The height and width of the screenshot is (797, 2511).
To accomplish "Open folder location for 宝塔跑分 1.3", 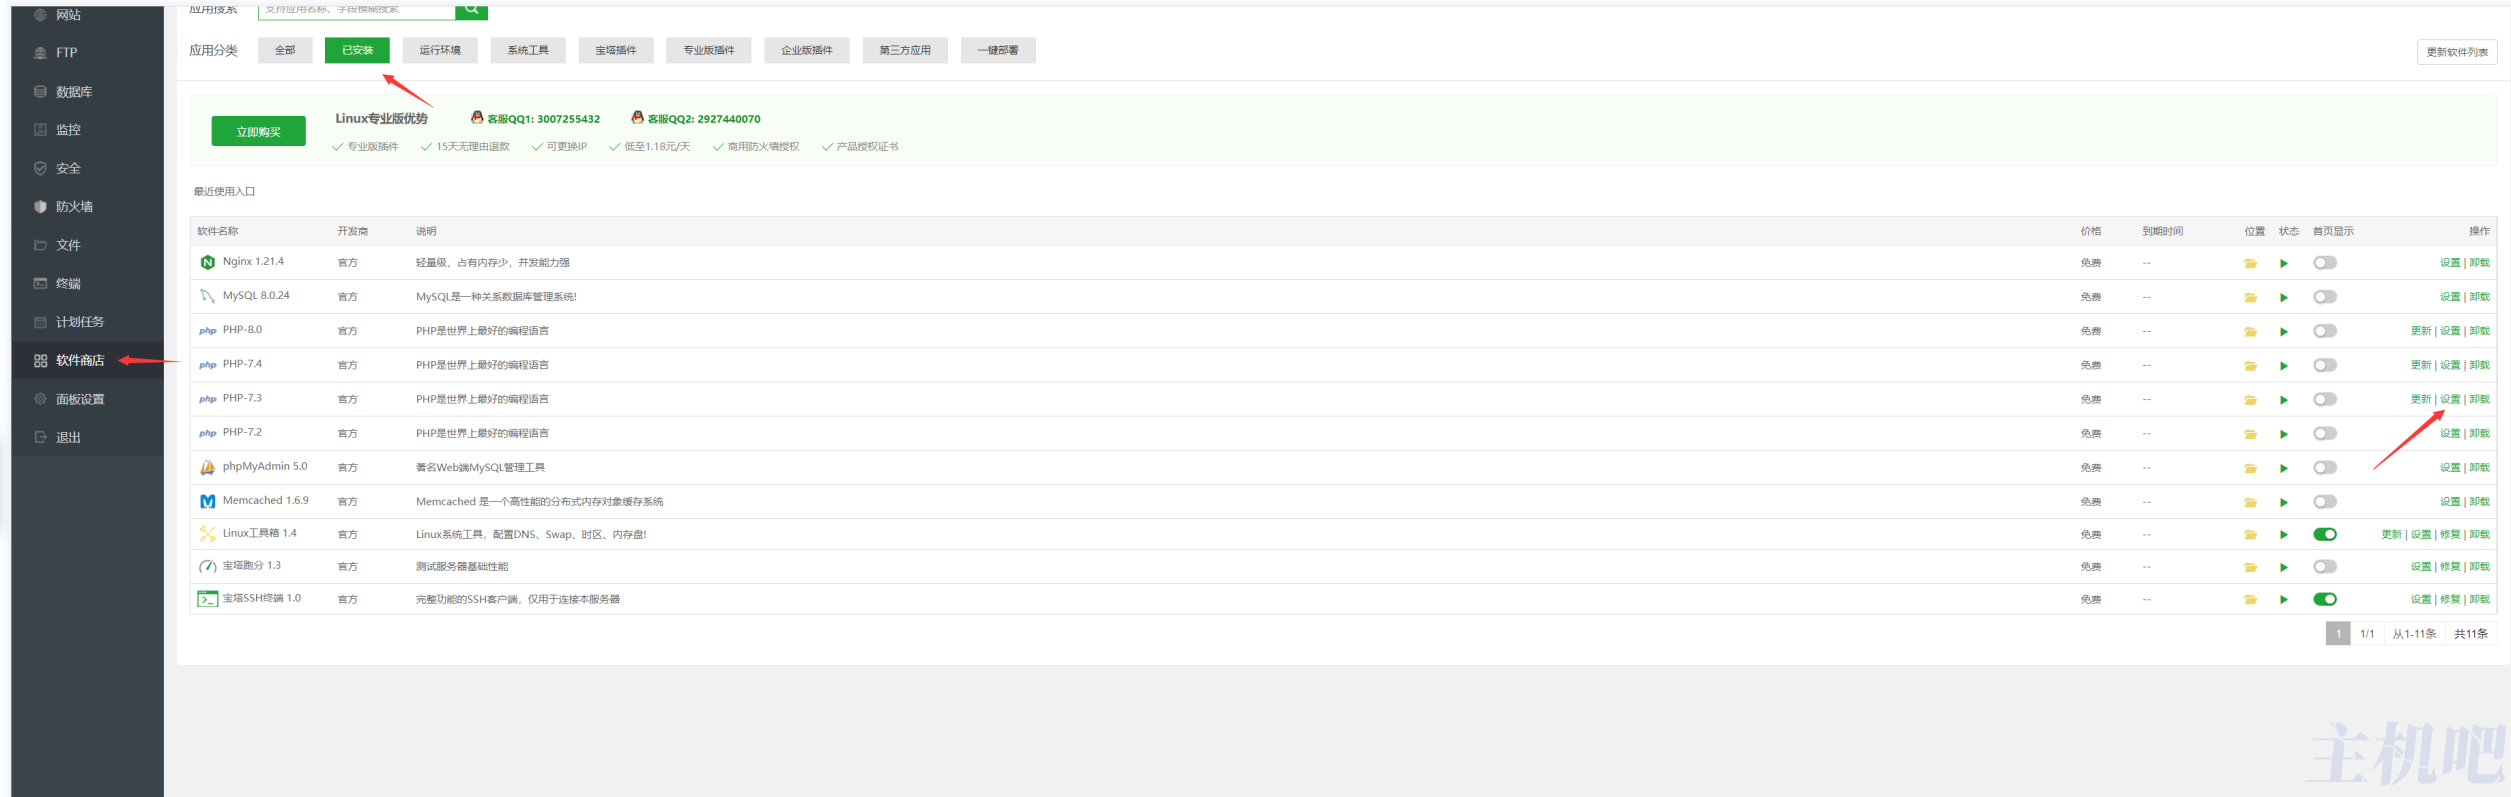I will coord(2250,568).
